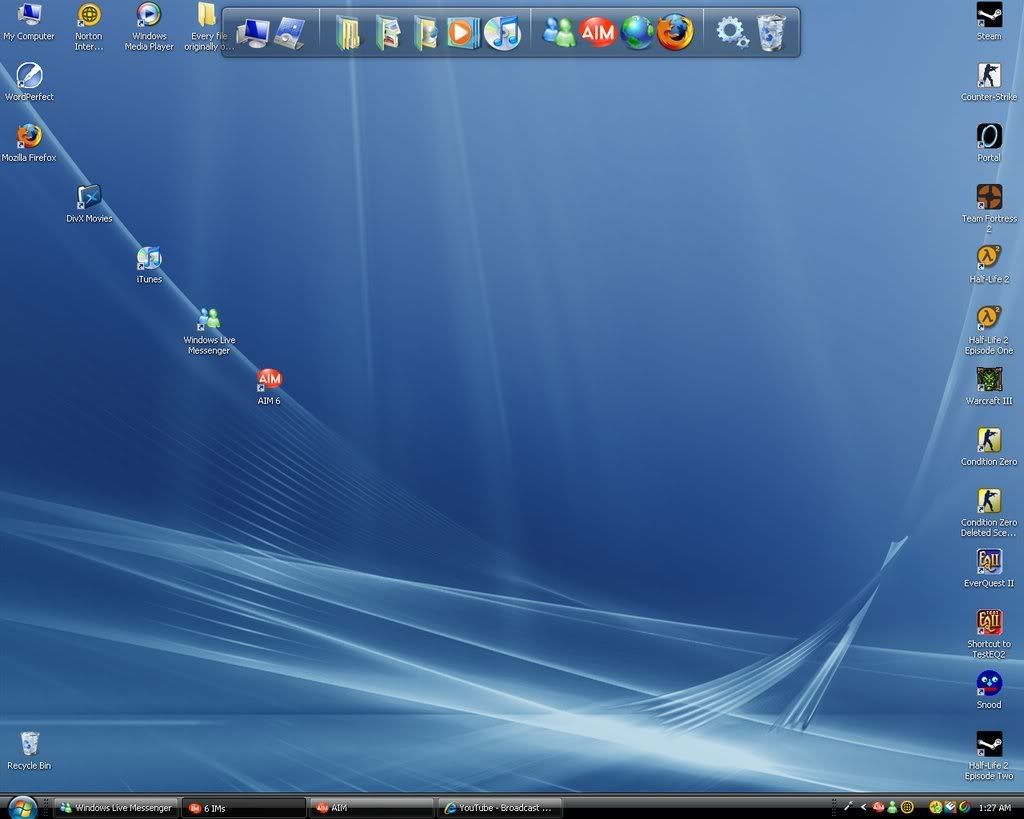Image resolution: width=1024 pixels, height=819 pixels.
Task: Click the AIM system tray icon
Action: coord(878,808)
